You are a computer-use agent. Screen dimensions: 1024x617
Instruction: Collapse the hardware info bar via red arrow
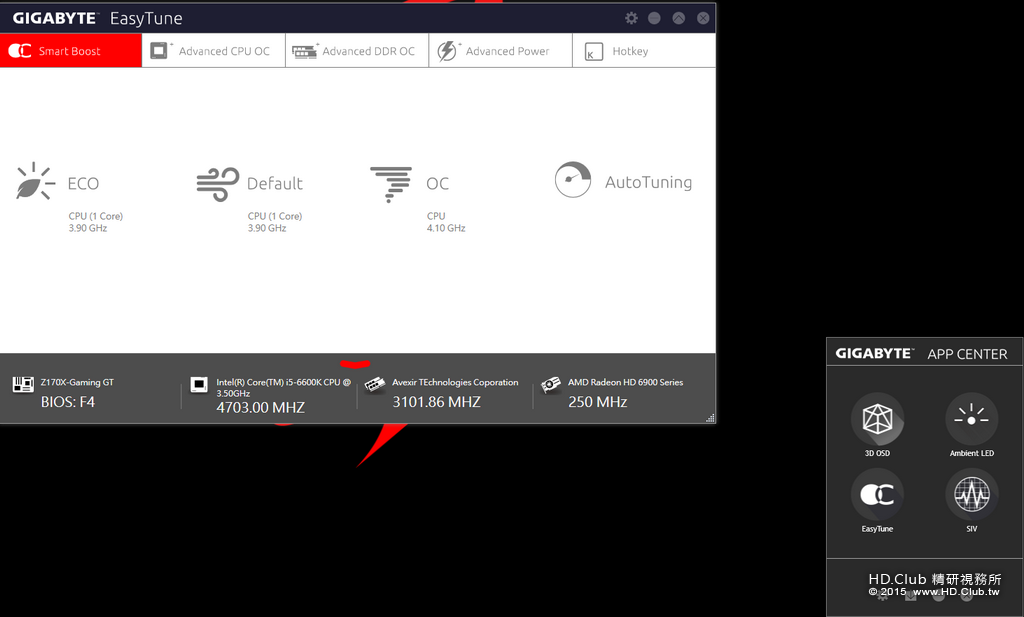tap(355, 364)
